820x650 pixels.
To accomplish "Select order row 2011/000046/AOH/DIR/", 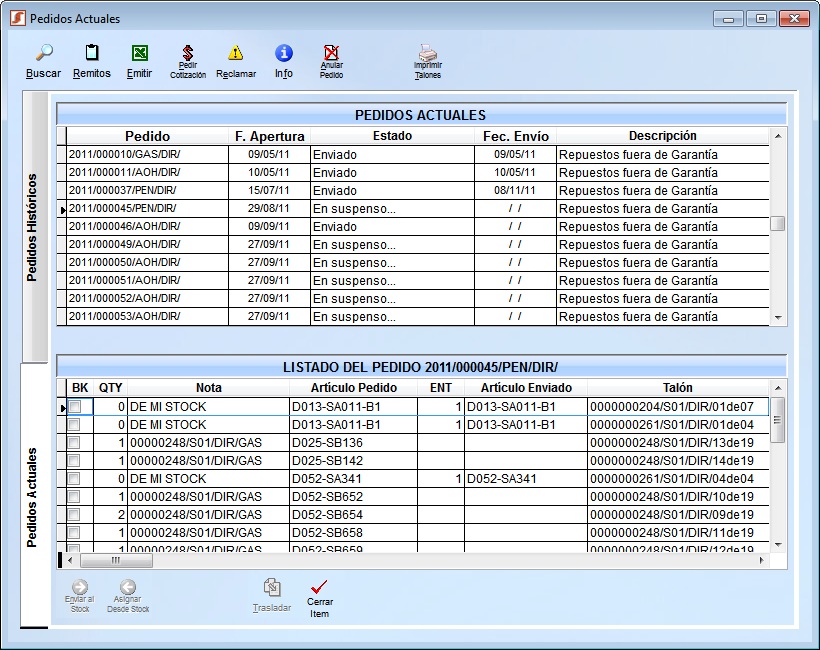I will [x=147, y=227].
